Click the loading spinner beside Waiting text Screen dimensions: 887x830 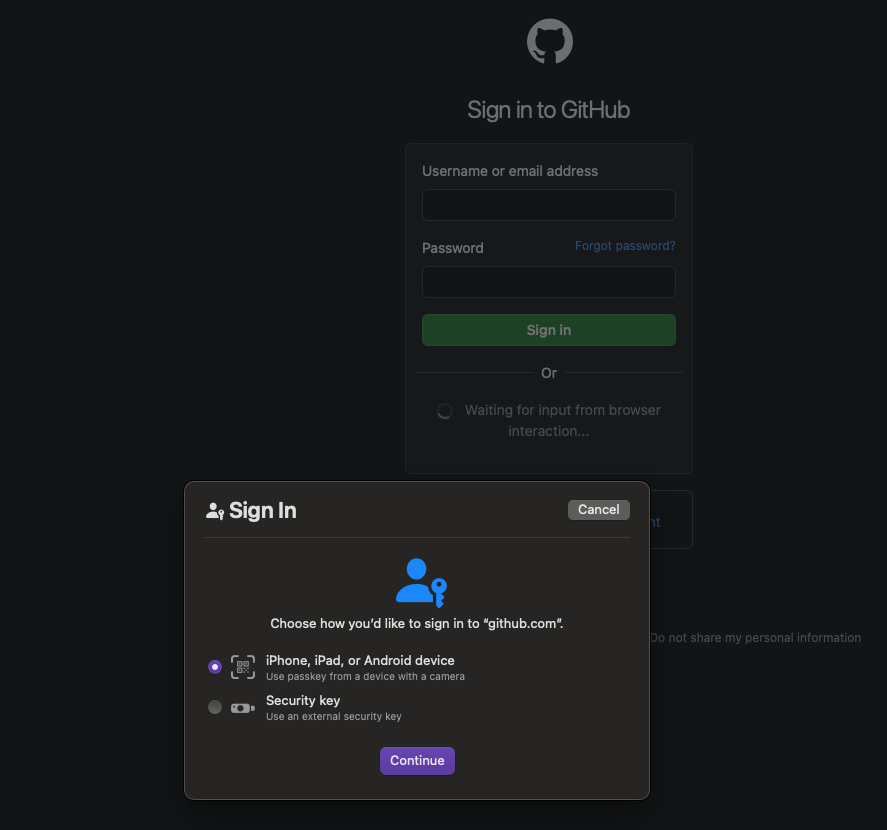[x=445, y=411]
